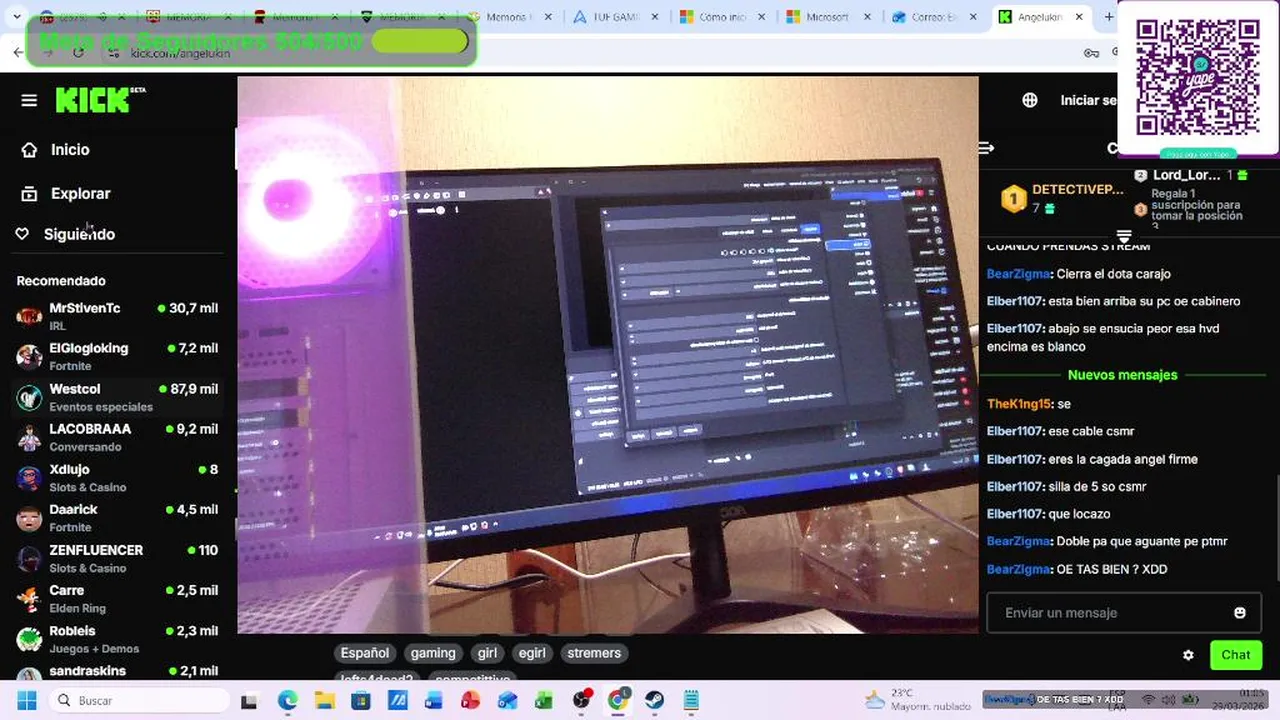Open Excel from the taskbar
The width and height of the screenshot is (1280, 720).
tap(544, 701)
